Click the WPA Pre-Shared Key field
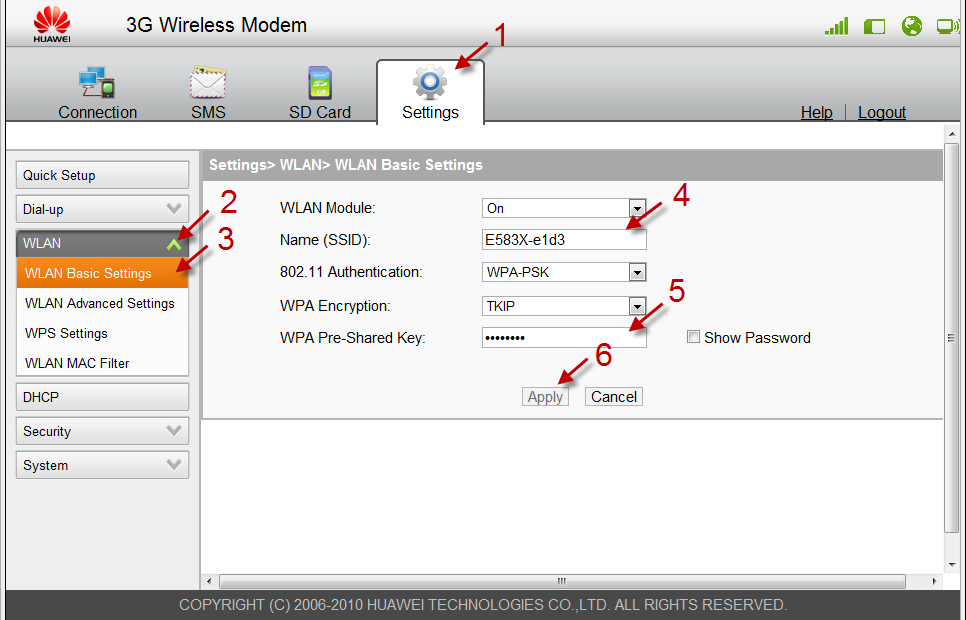Screen dimensions: 966x620 (564, 338)
